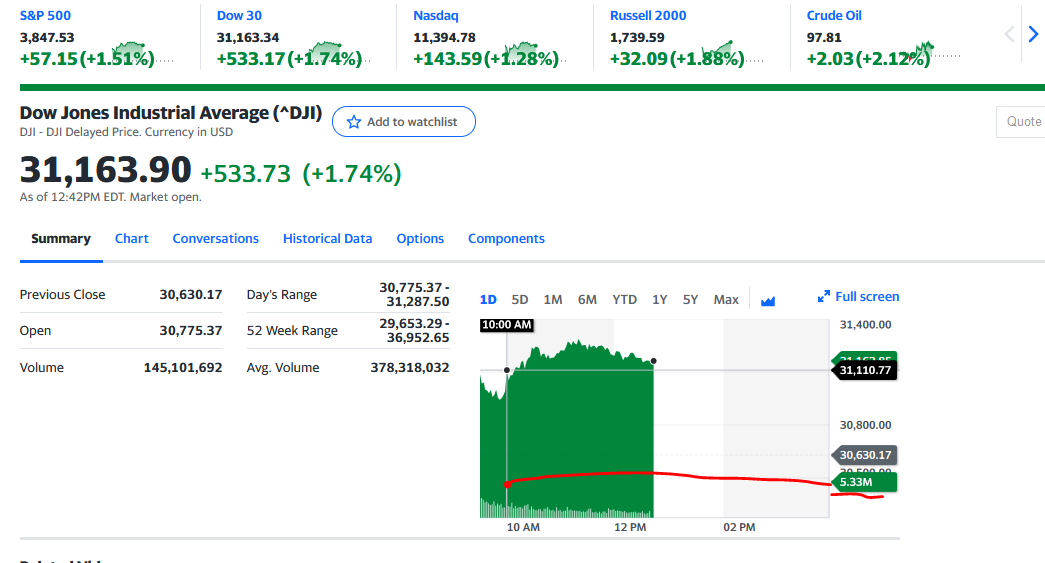Click the Volume value 145,101,692
The image size is (1045, 563).
click(183, 368)
